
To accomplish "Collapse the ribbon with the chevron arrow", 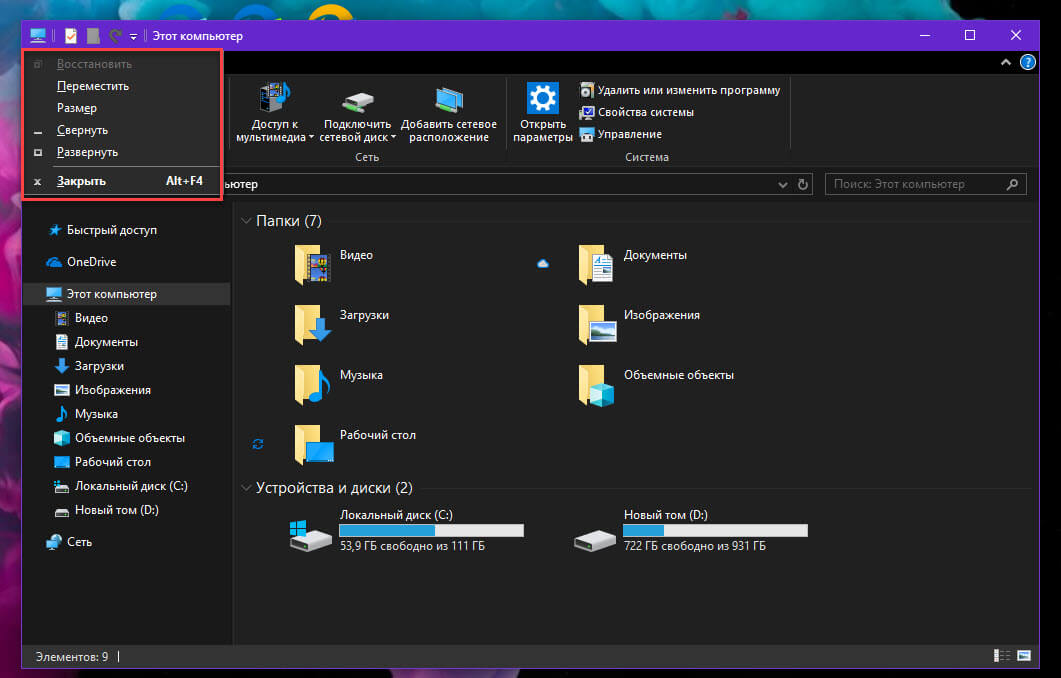I will 1006,62.
